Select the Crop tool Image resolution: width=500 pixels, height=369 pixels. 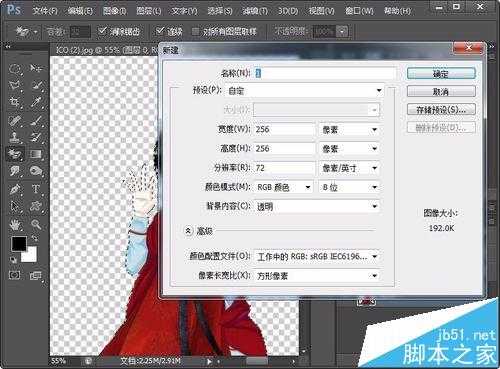[x=15, y=102]
